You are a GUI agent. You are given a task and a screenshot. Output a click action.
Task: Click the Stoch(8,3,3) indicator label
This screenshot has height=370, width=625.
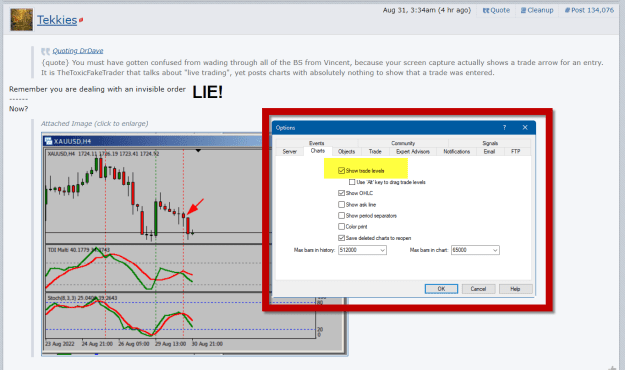(82, 298)
